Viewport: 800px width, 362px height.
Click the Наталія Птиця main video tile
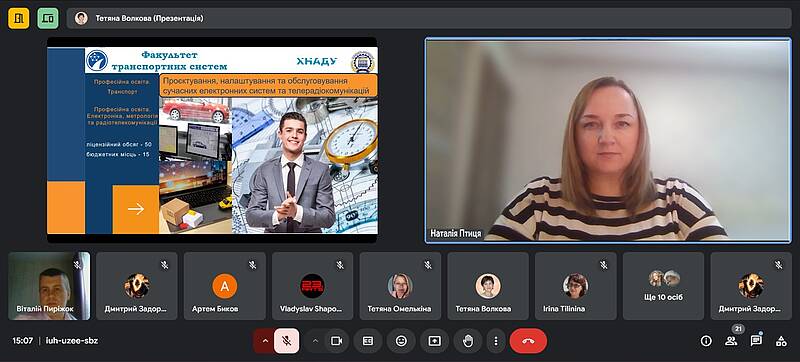pos(608,140)
